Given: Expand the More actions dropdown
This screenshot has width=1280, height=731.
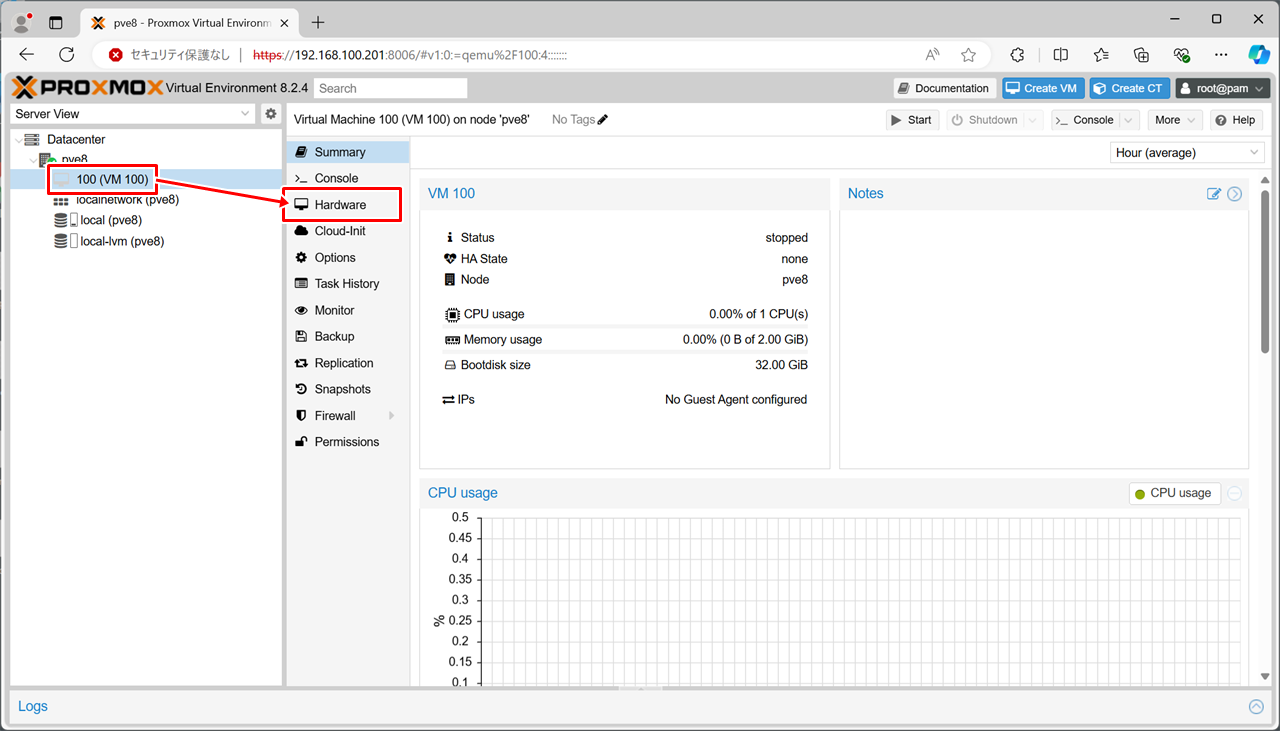Looking at the screenshot, I should point(1175,120).
